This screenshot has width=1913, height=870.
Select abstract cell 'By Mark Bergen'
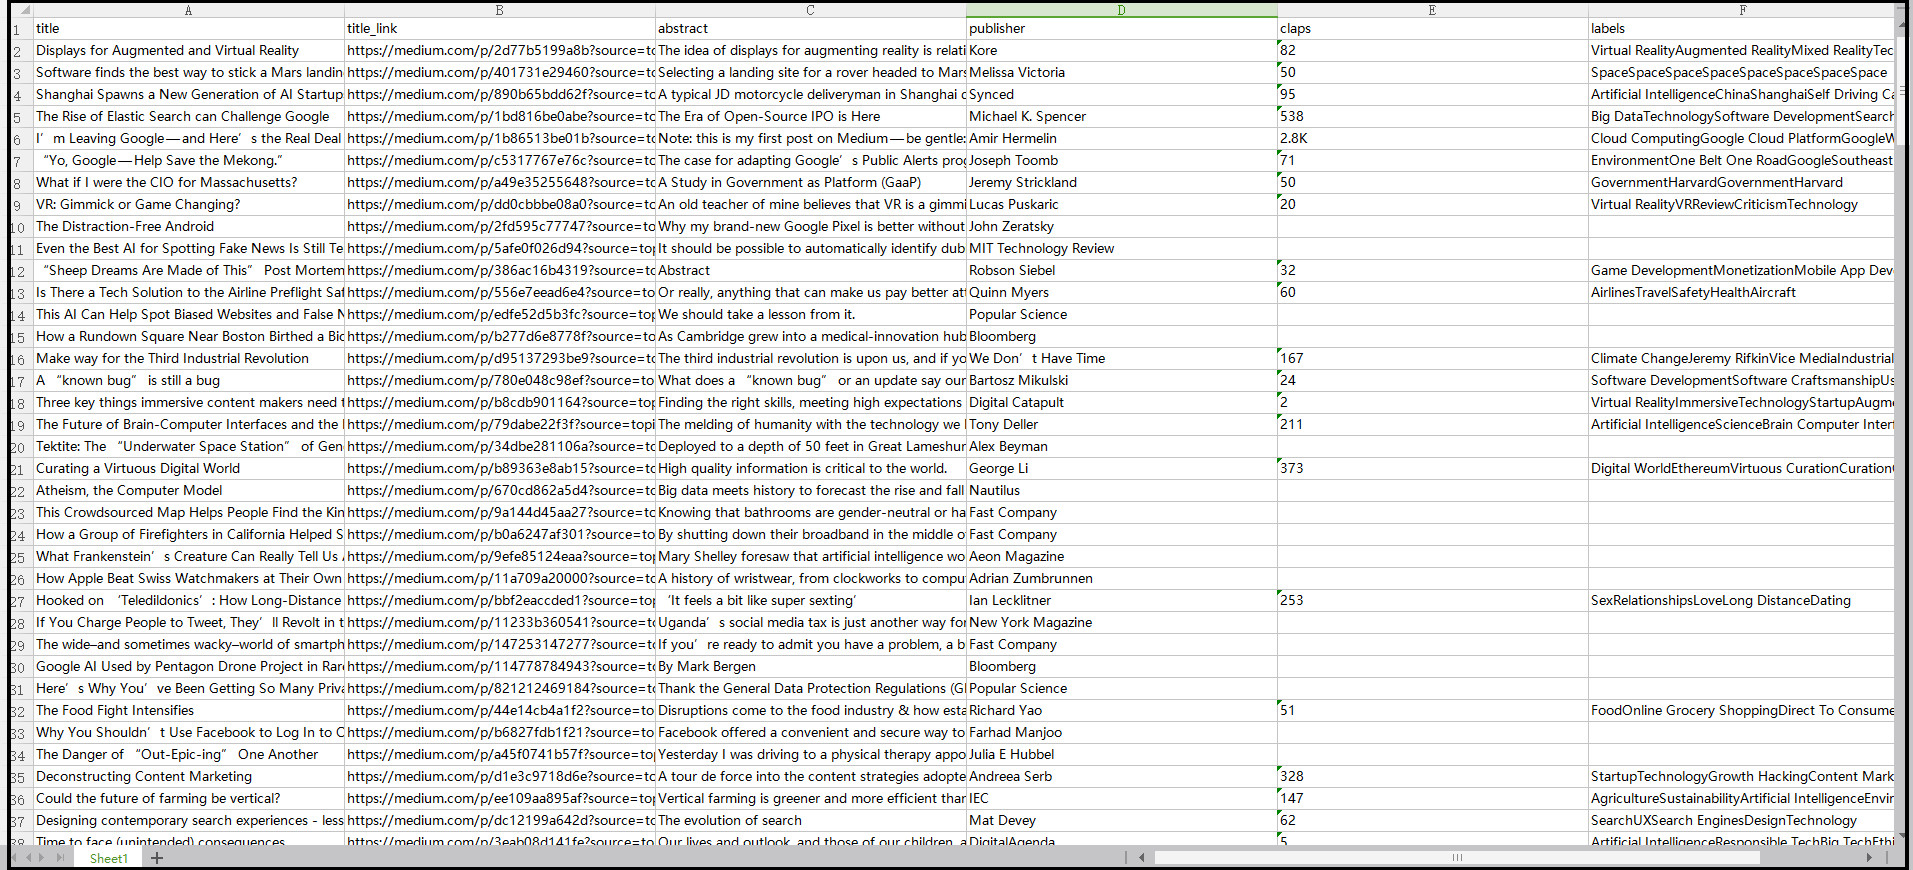coord(810,666)
